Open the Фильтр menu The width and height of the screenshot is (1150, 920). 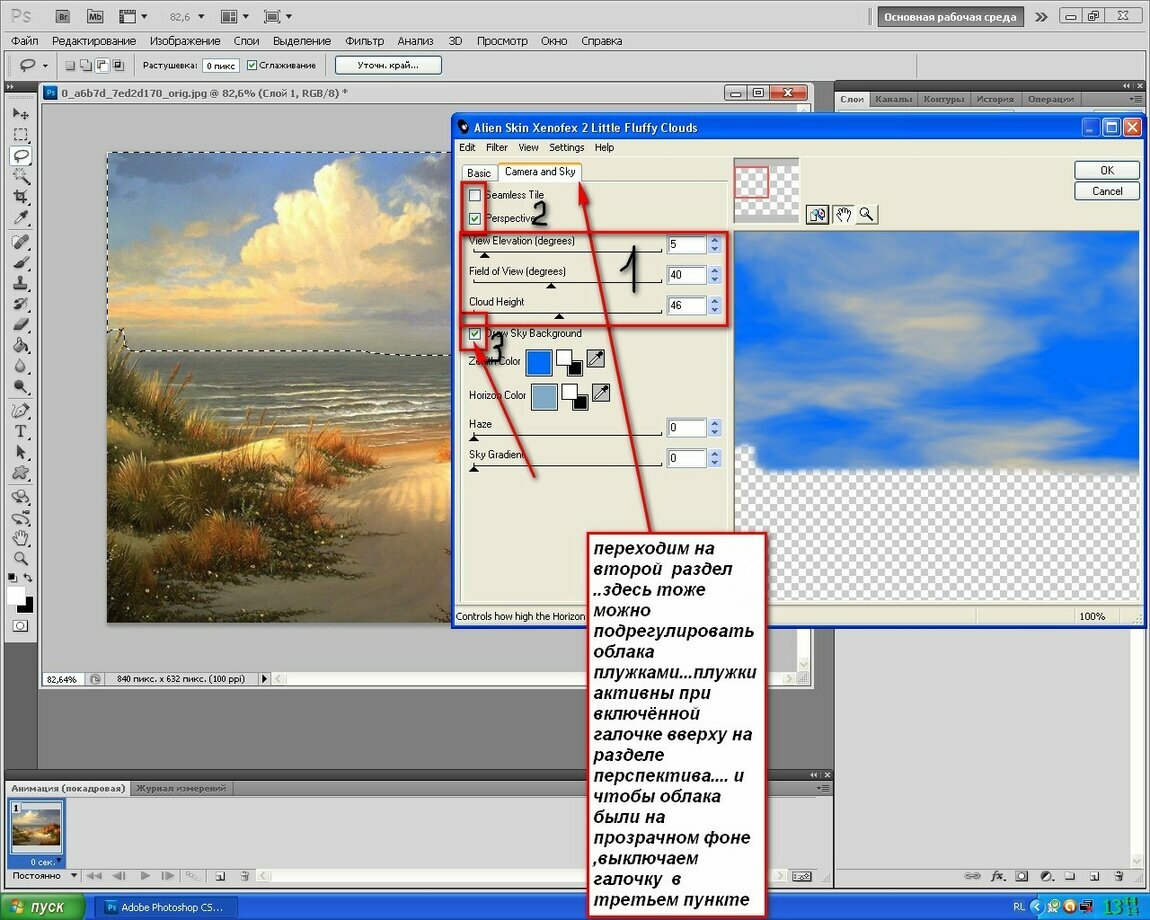[x=365, y=41]
